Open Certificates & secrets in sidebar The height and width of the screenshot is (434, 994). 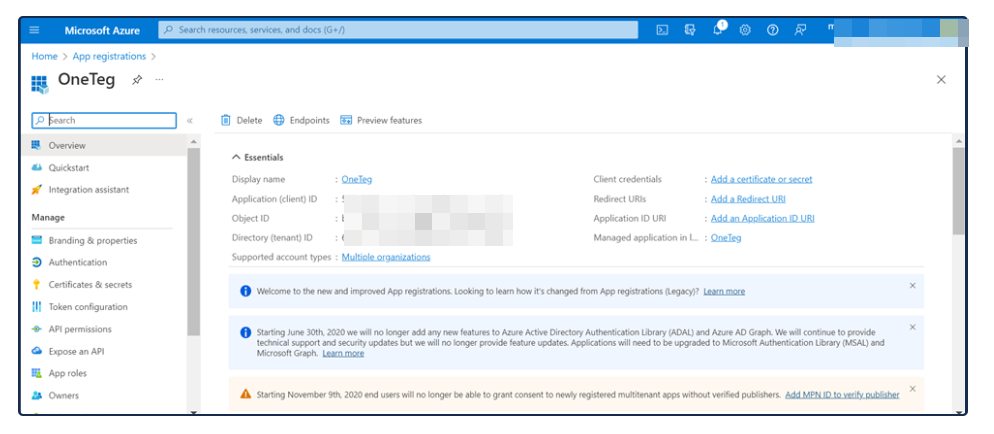(90, 285)
